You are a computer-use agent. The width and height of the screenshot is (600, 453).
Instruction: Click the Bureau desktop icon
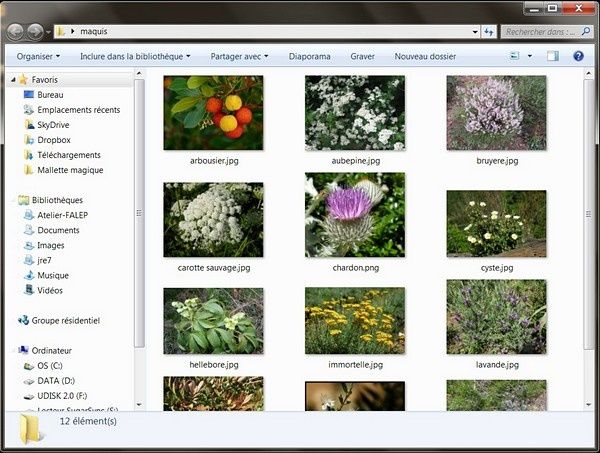point(29,94)
